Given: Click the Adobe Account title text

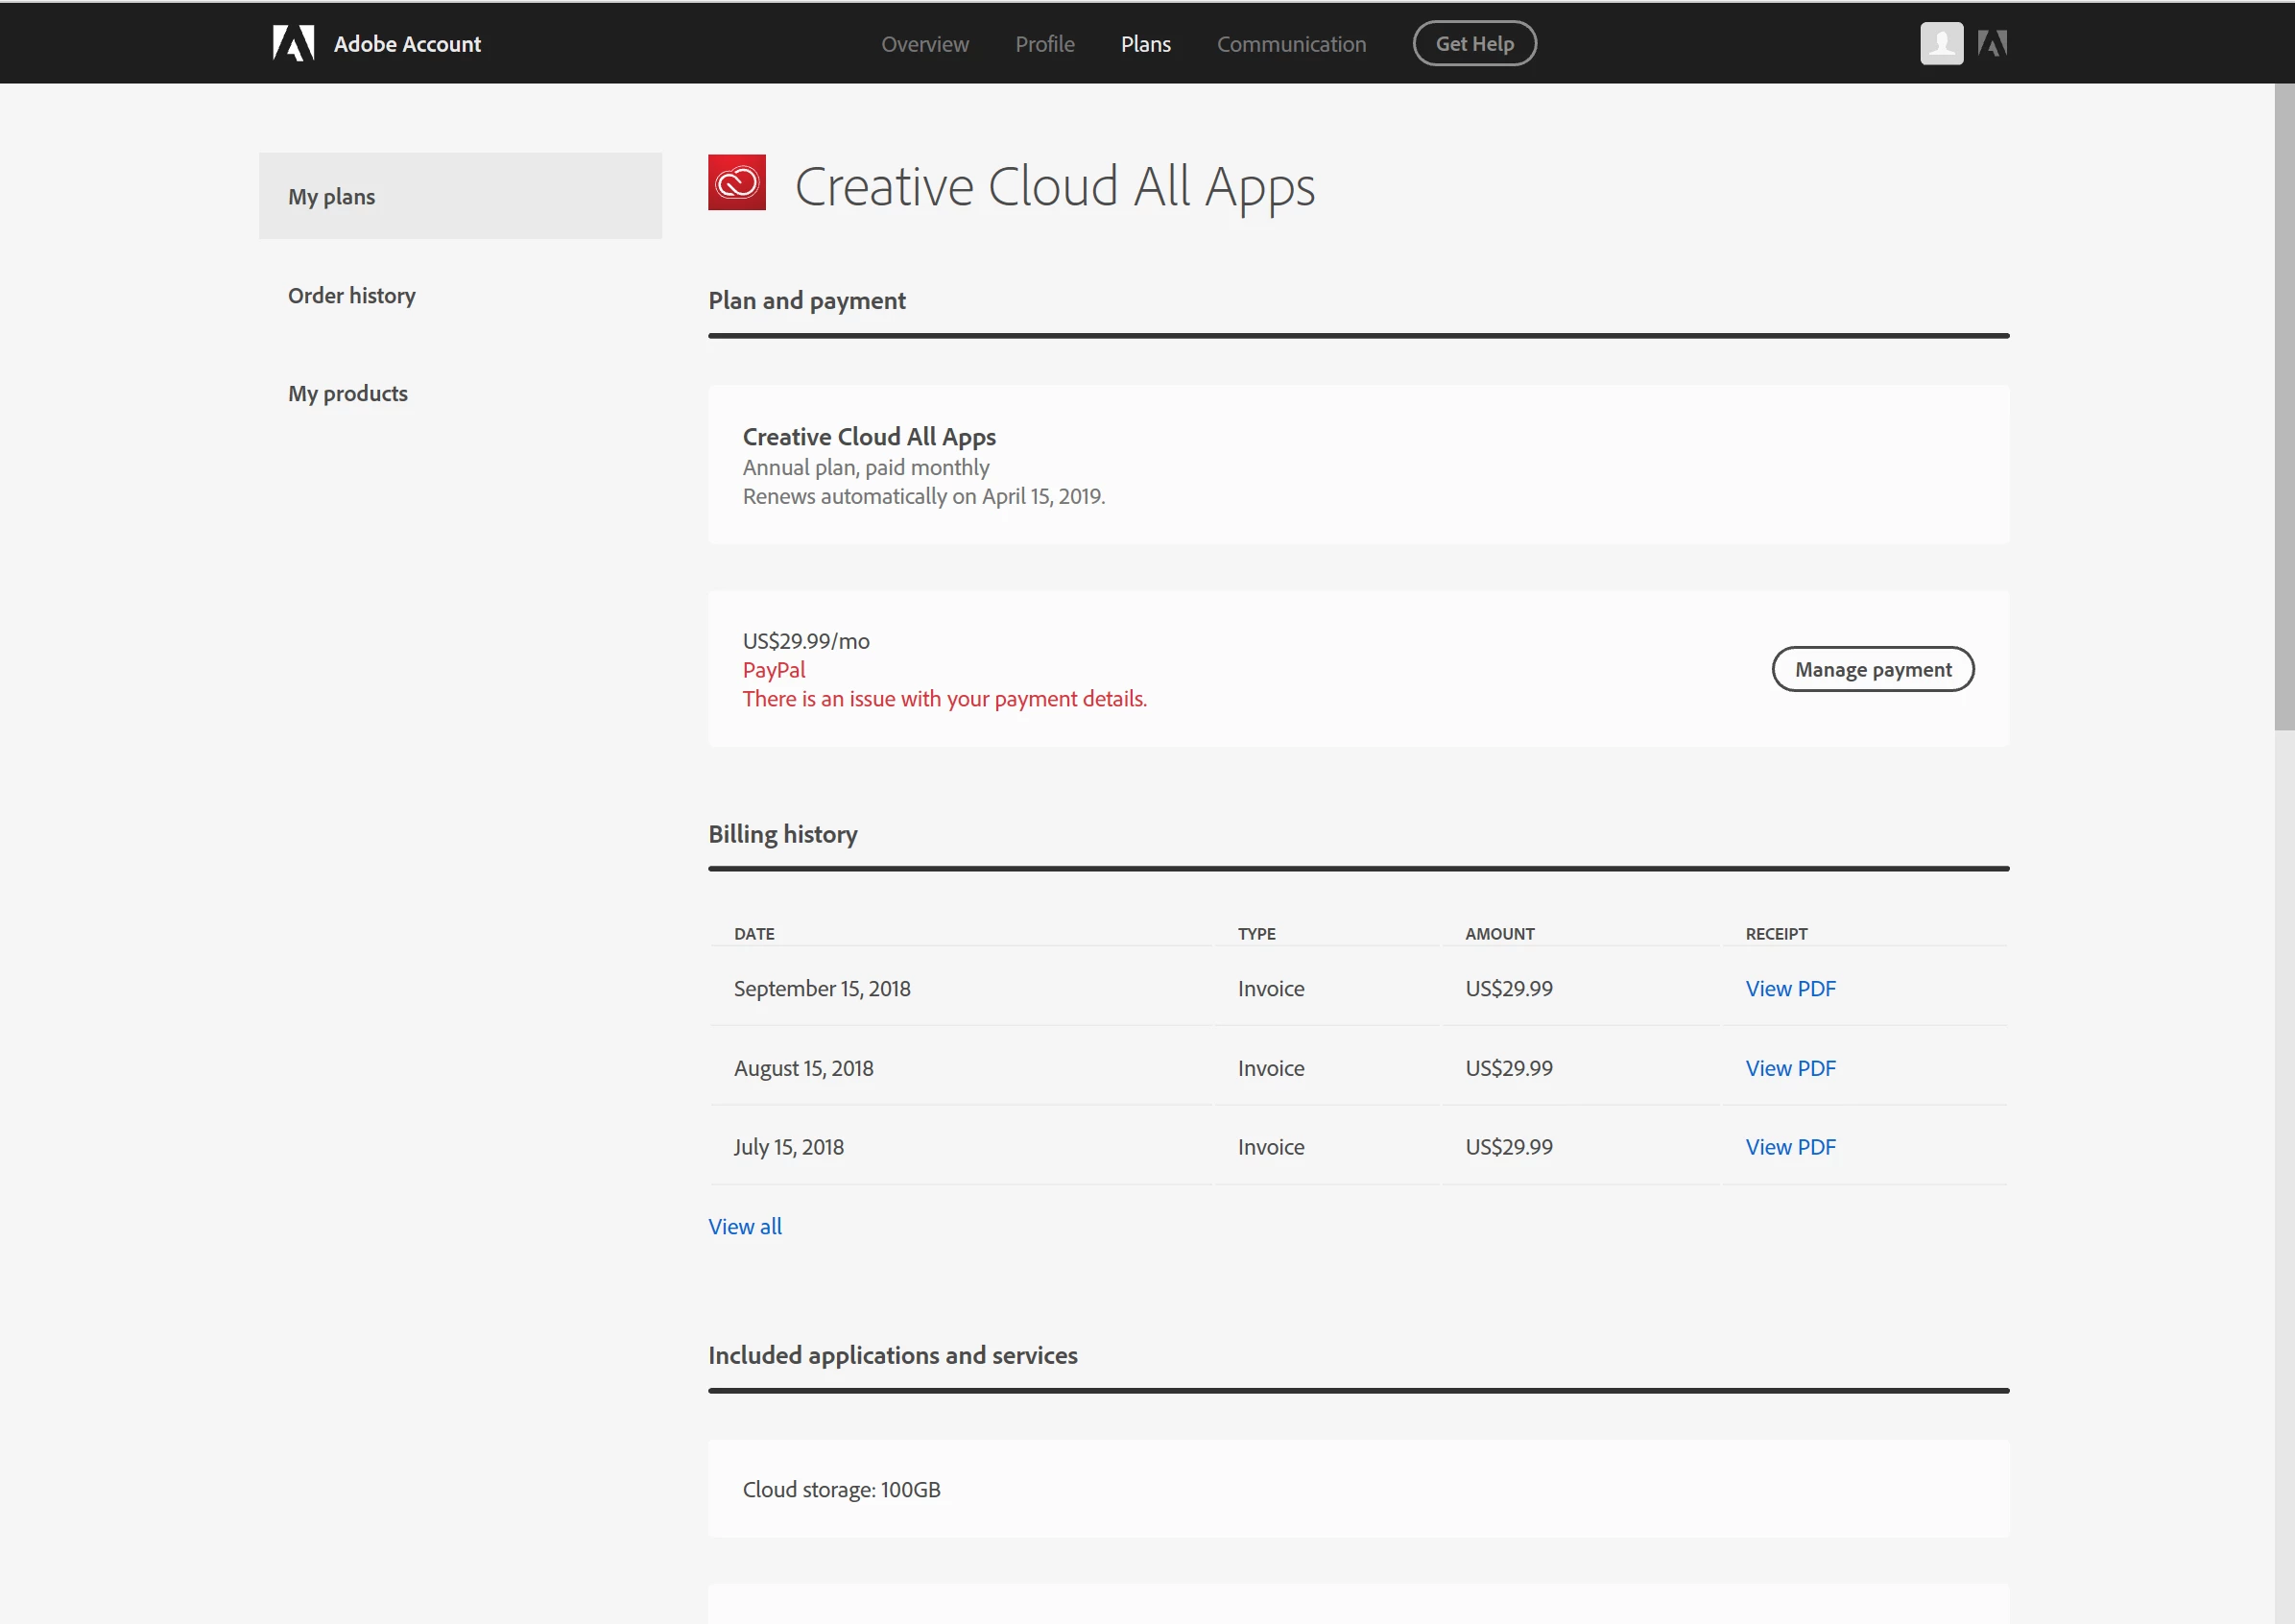Looking at the screenshot, I should point(407,44).
